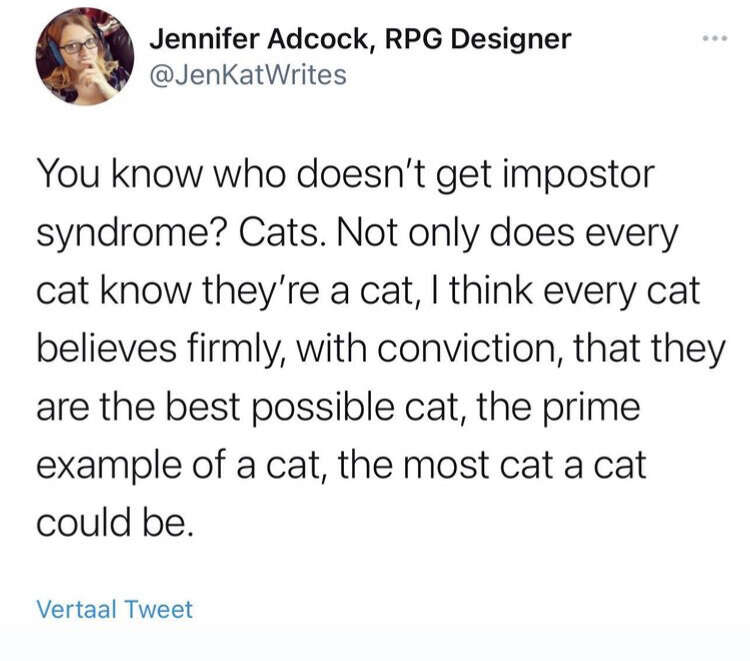Click the Vertaal Tweet translate link
Viewport: 750px width, 661px height.
tap(114, 609)
